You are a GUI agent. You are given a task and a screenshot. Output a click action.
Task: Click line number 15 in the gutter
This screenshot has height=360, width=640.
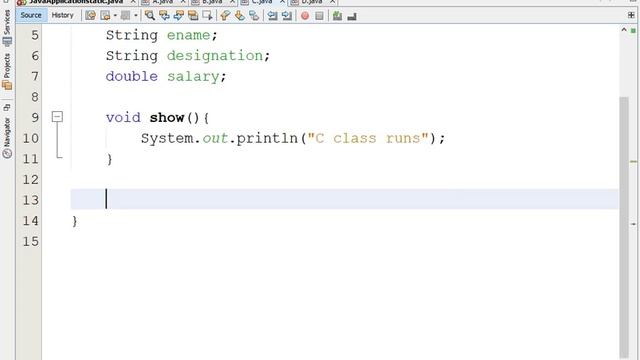(31, 241)
